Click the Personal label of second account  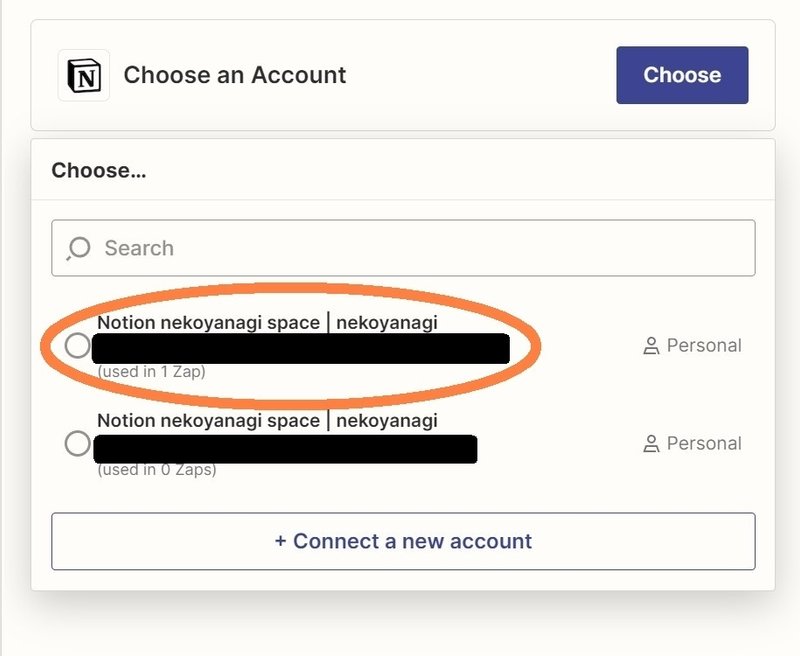[704, 443]
